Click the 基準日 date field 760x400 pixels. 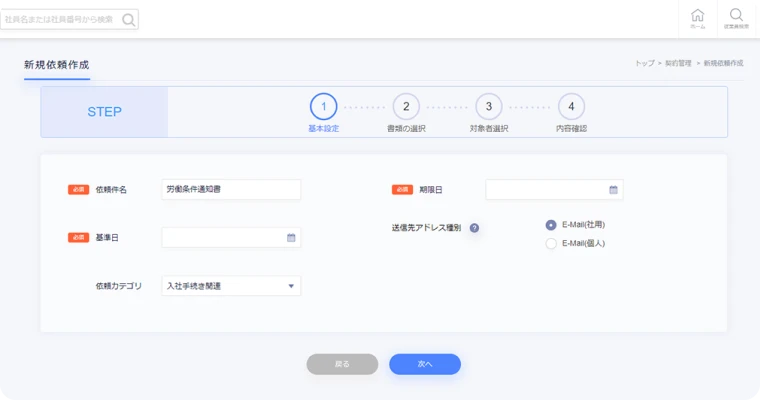point(223,238)
